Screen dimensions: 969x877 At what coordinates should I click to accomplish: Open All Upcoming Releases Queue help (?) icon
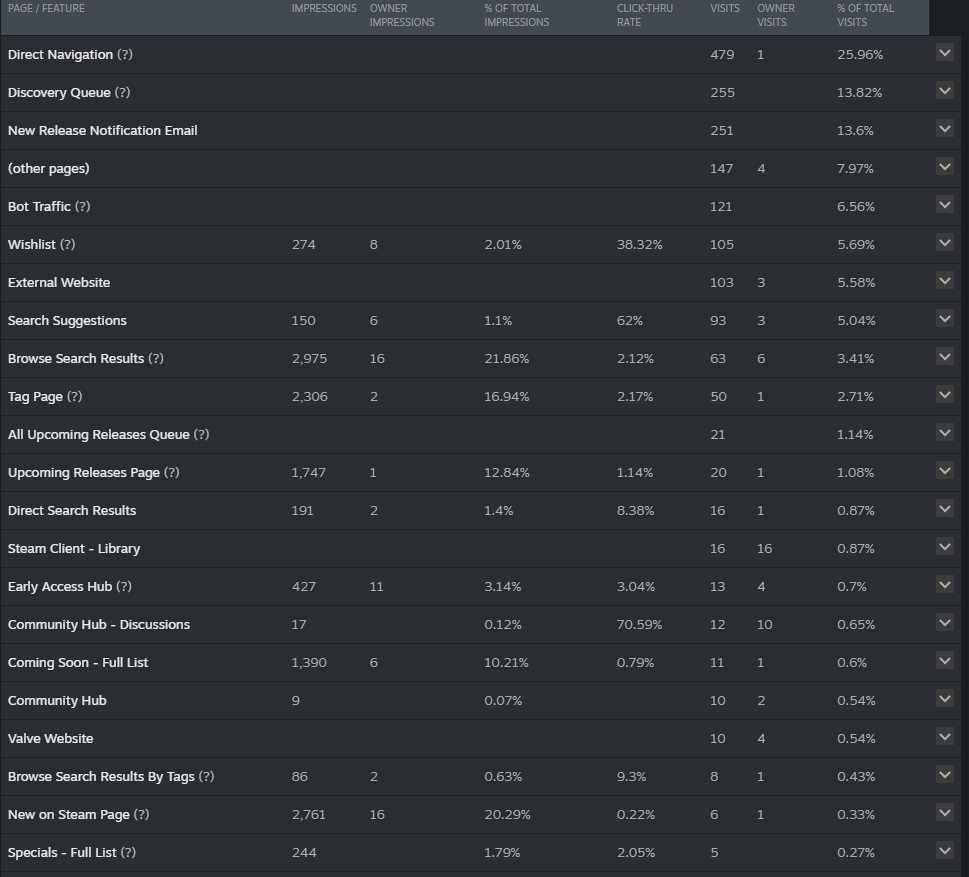pos(201,434)
